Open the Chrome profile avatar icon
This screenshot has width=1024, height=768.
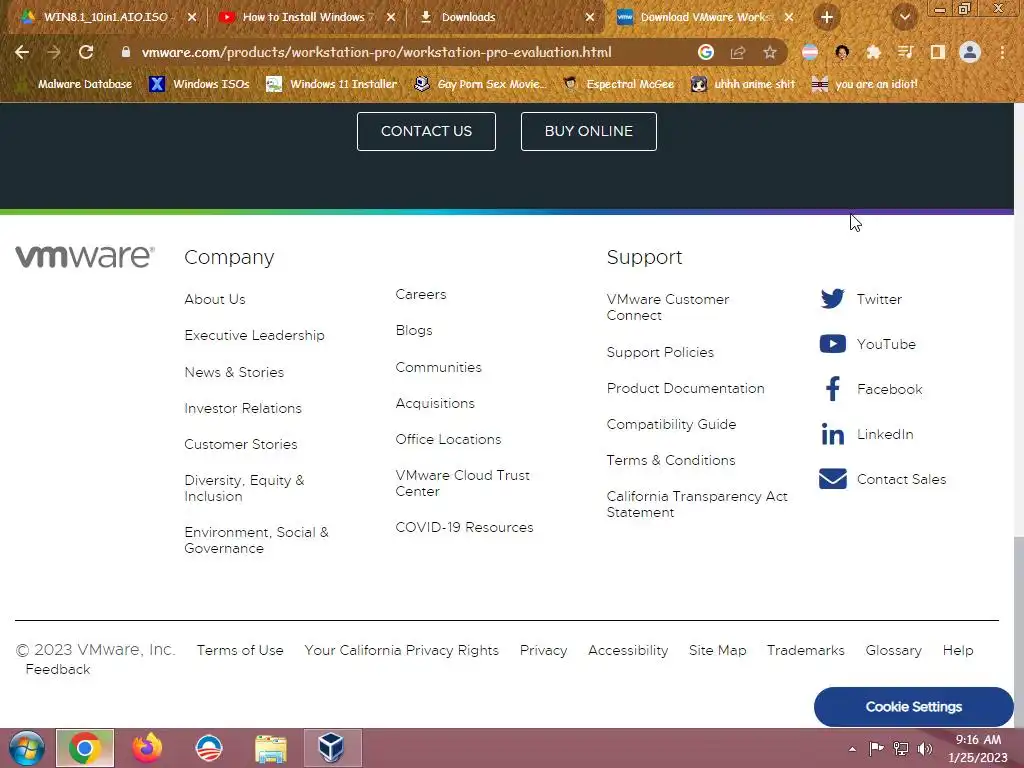point(970,52)
